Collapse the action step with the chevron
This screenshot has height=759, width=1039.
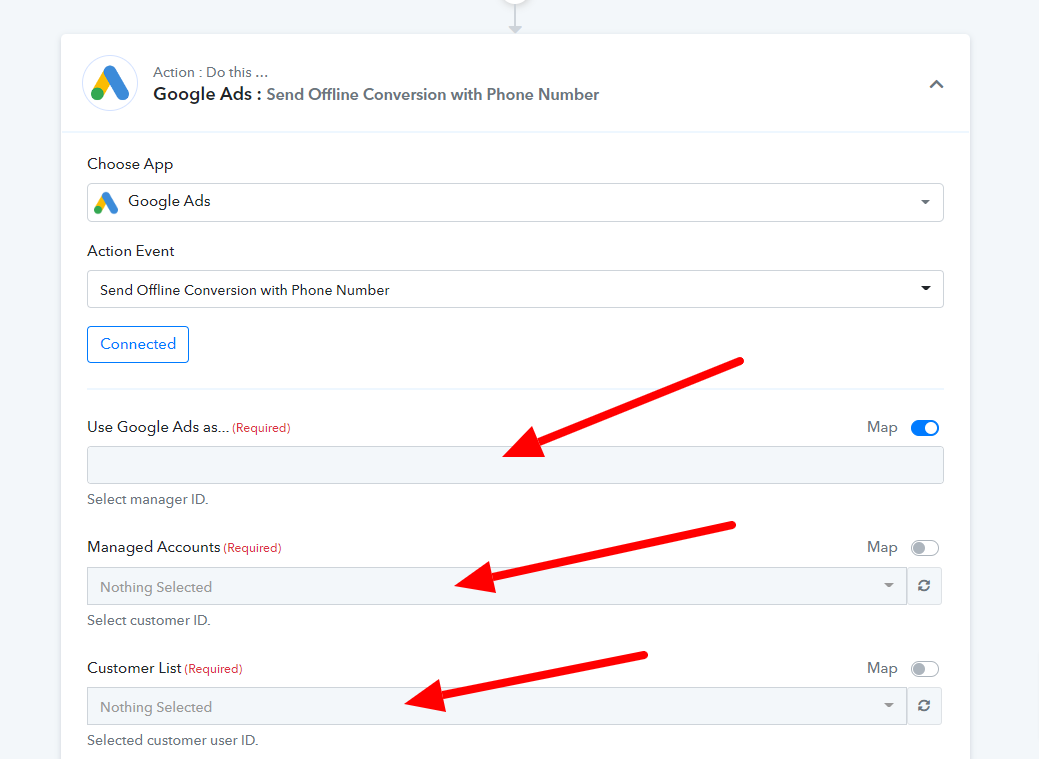[936, 84]
